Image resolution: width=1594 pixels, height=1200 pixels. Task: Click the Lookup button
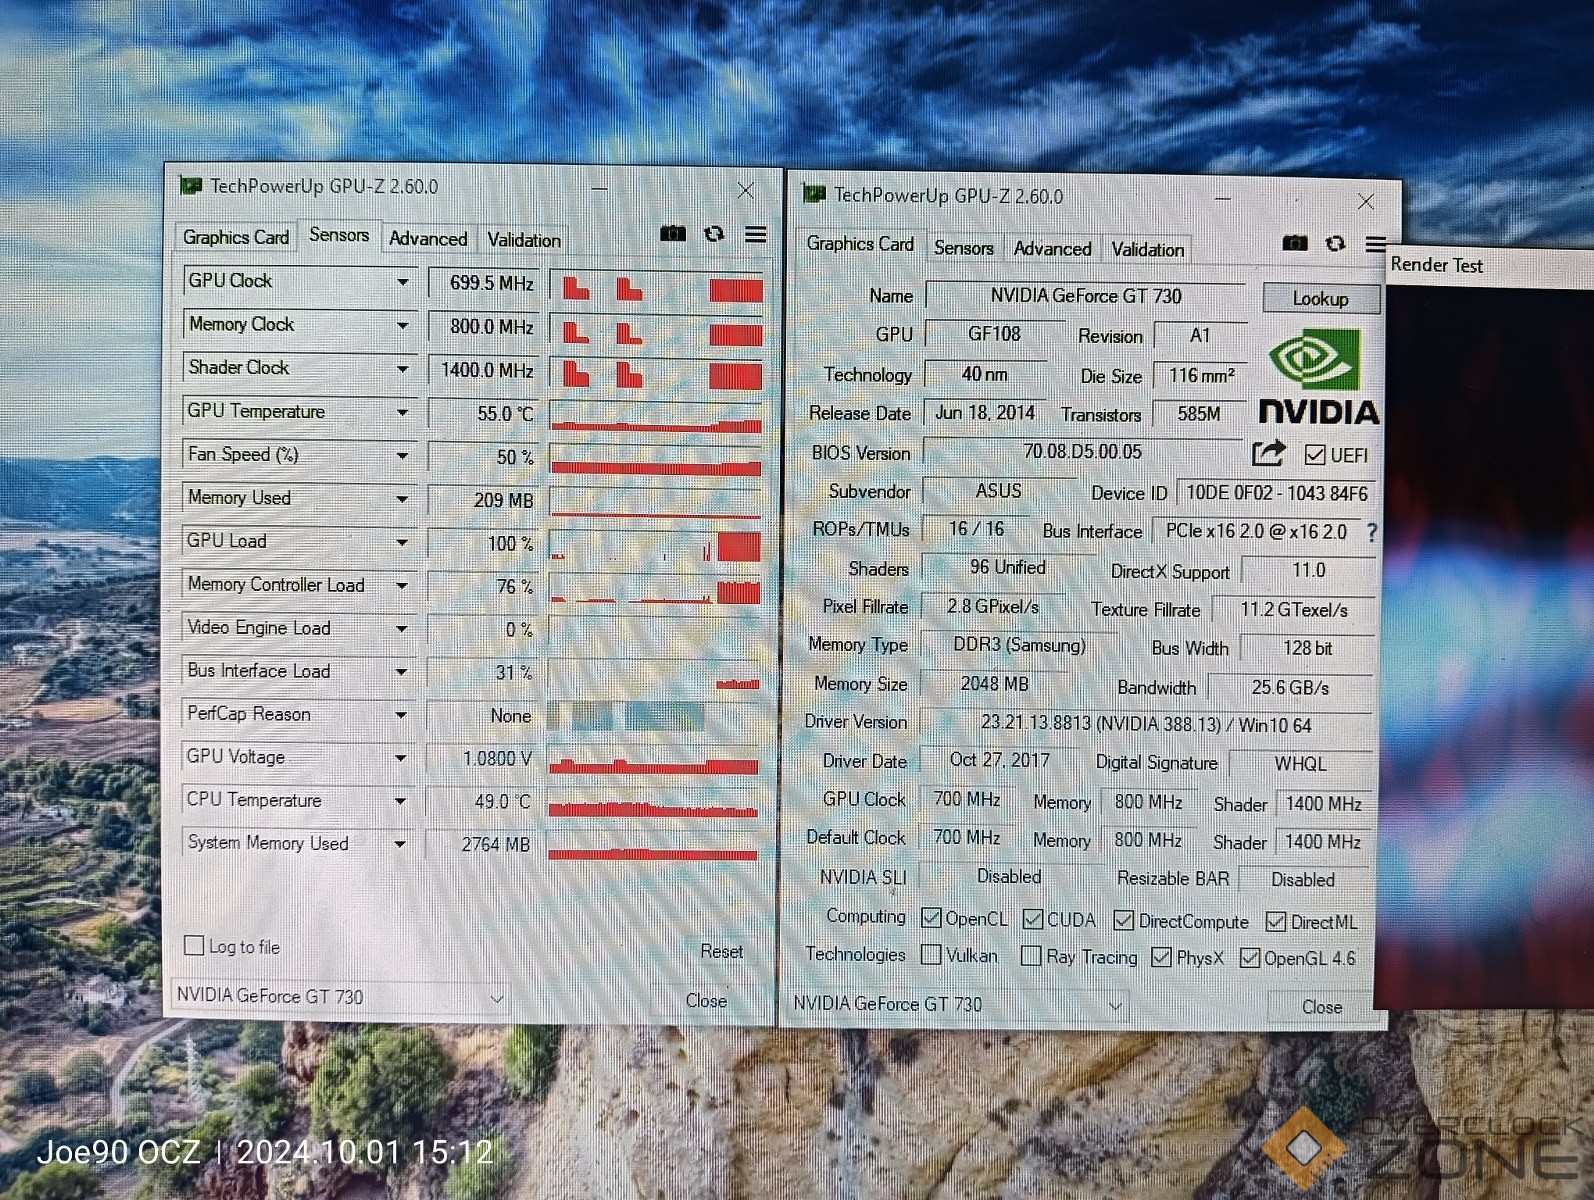[x=1320, y=299]
